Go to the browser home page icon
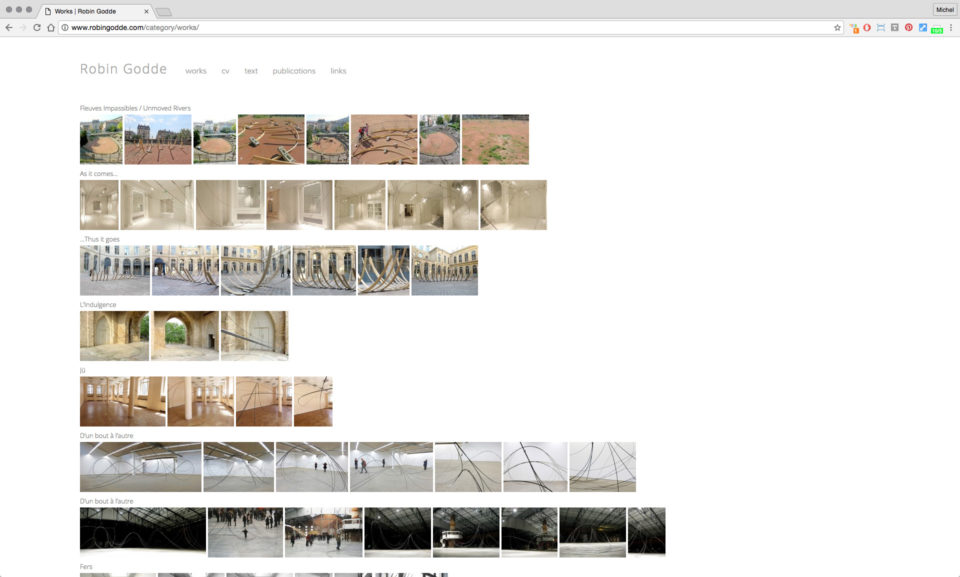The image size is (960, 577). [51, 27]
